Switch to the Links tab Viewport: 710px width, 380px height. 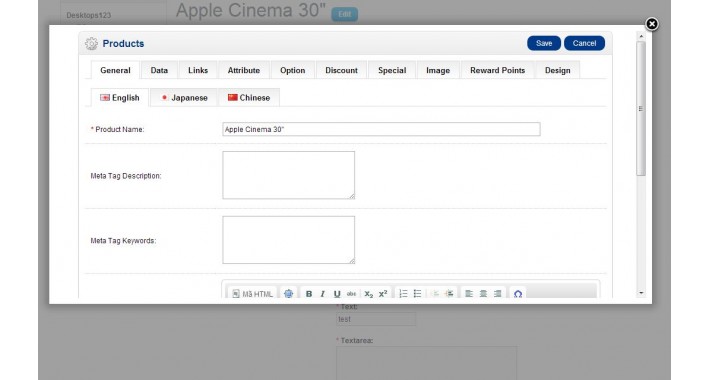(x=198, y=70)
